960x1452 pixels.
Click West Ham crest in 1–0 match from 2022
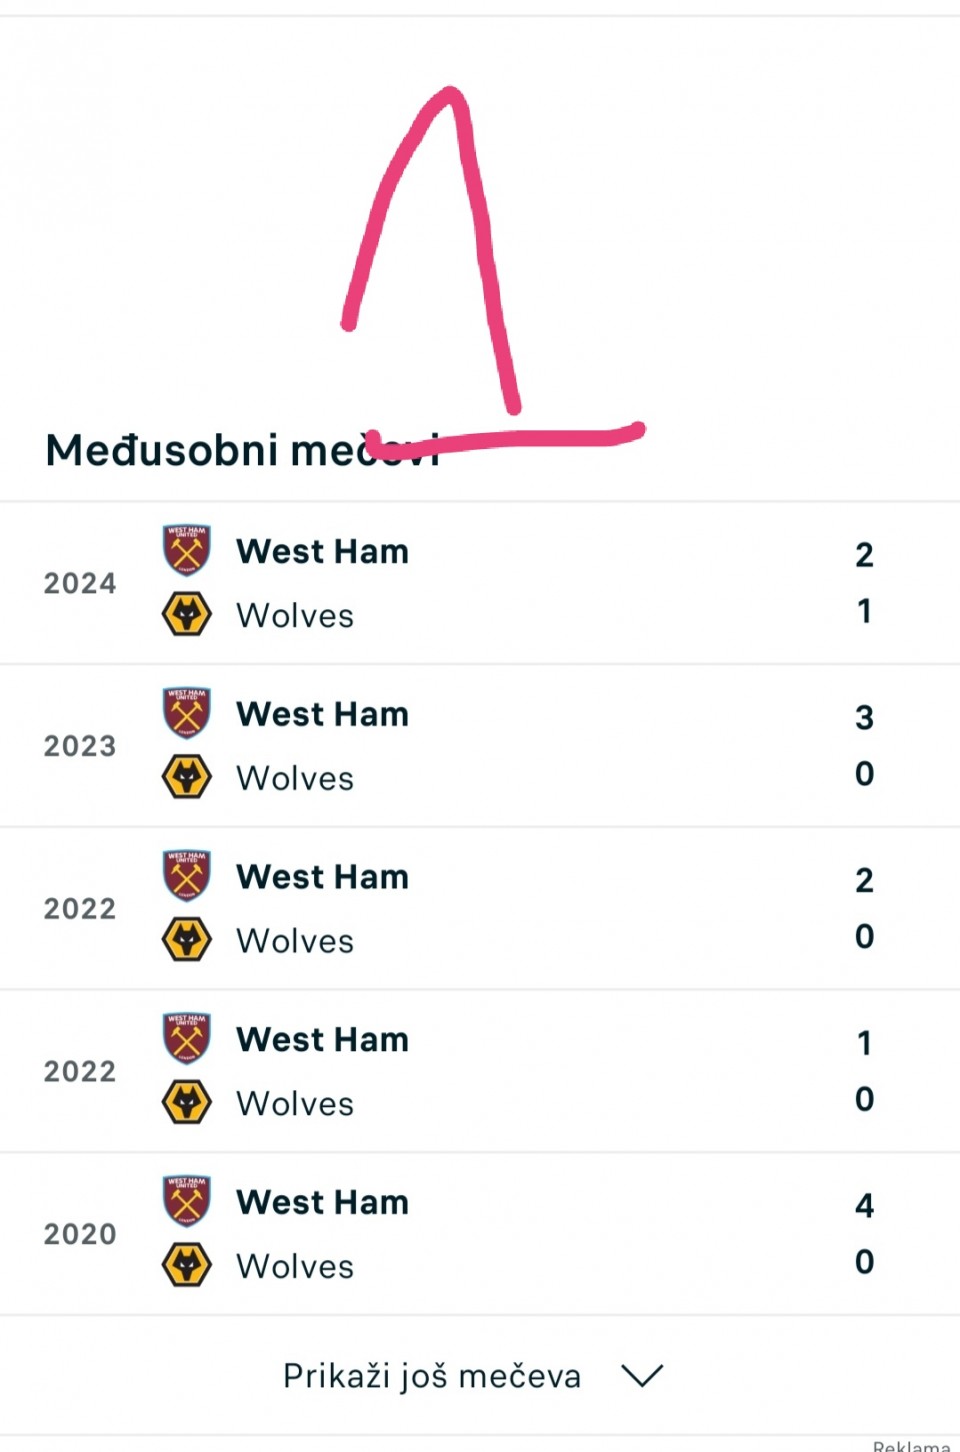187,1038
